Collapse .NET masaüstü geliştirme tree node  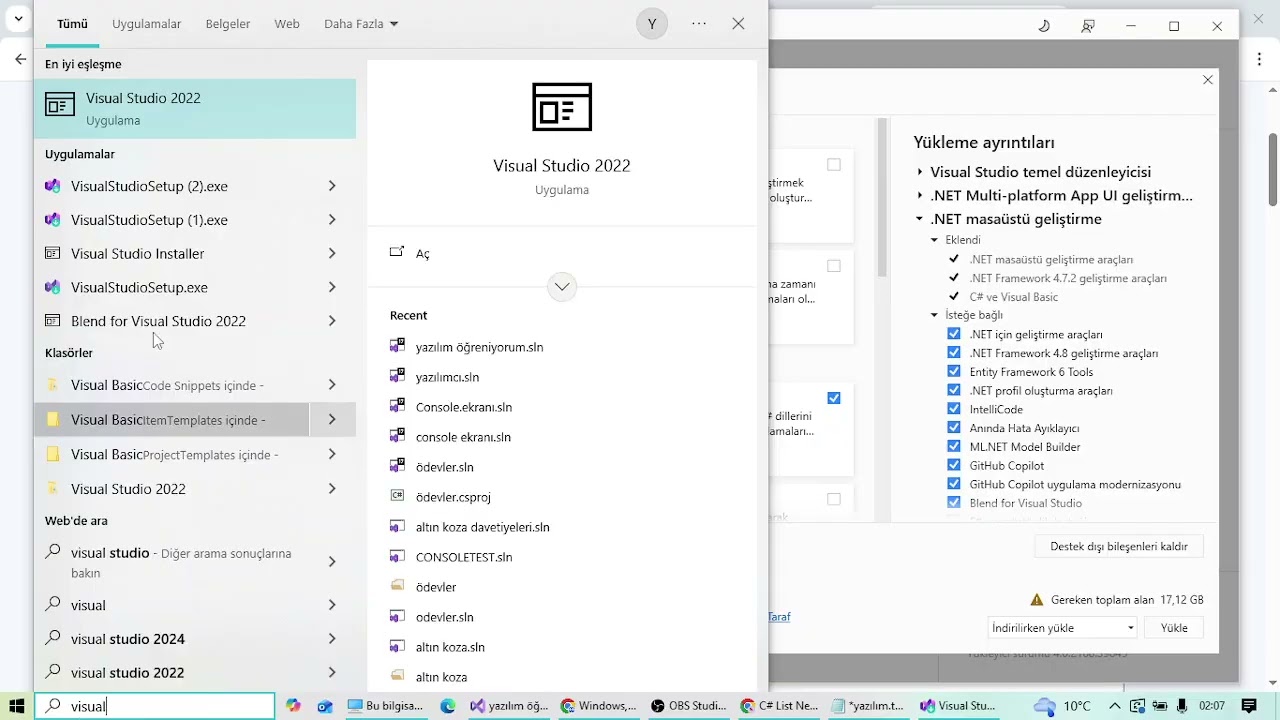point(920,219)
